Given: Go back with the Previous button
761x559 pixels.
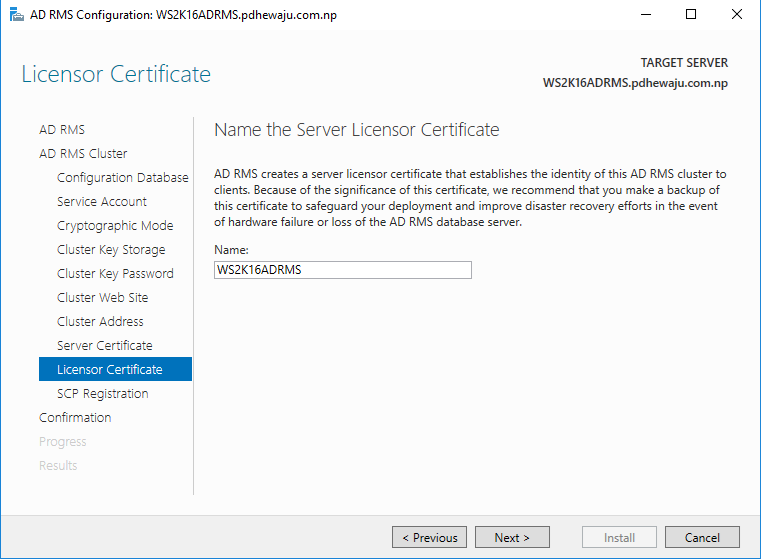Looking at the screenshot, I should click(430, 537).
